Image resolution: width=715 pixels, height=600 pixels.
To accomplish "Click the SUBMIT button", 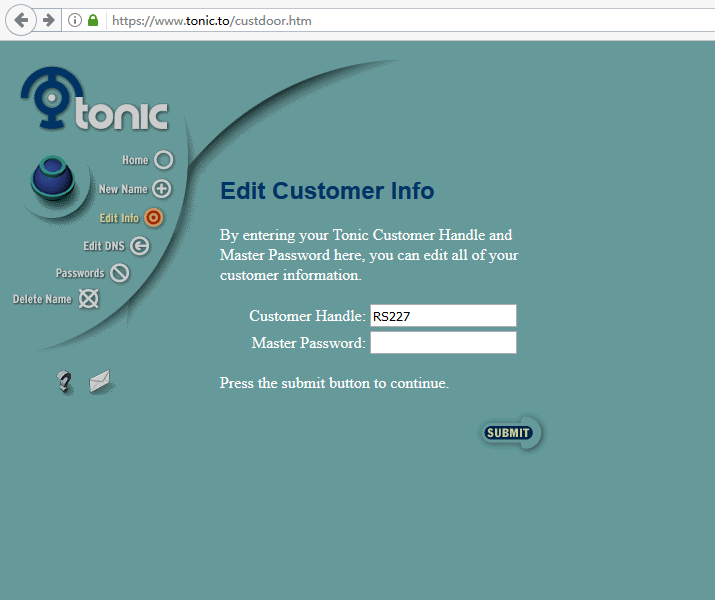I will pos(511,433).
